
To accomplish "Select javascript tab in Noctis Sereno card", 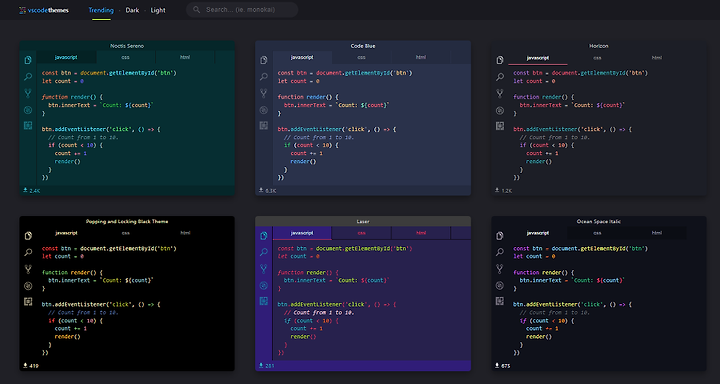I will [x=67, y=57].
